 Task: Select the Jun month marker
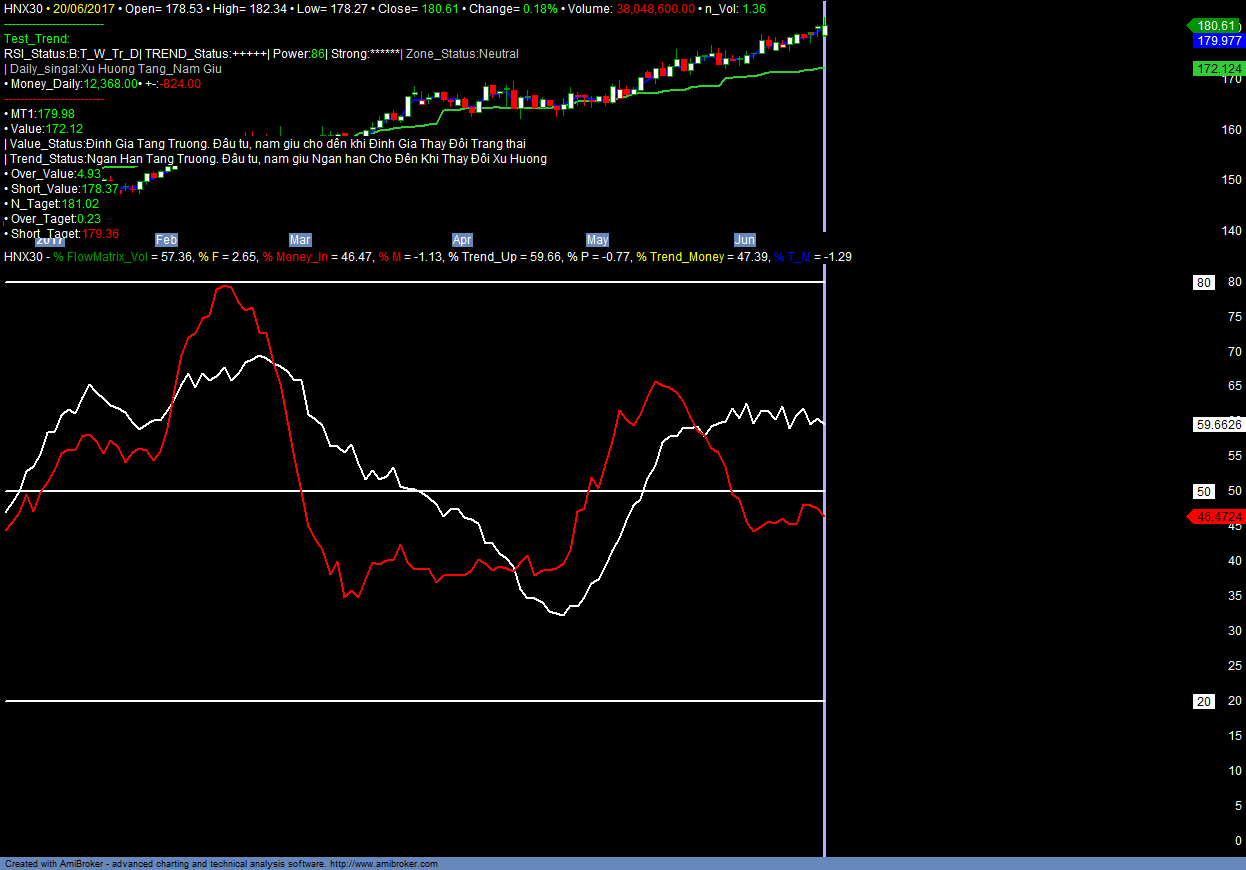745,240
